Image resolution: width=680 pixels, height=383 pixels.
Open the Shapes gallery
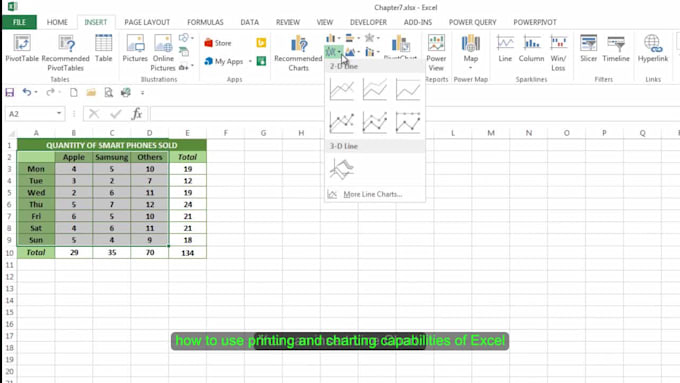(x=186, y=38)
